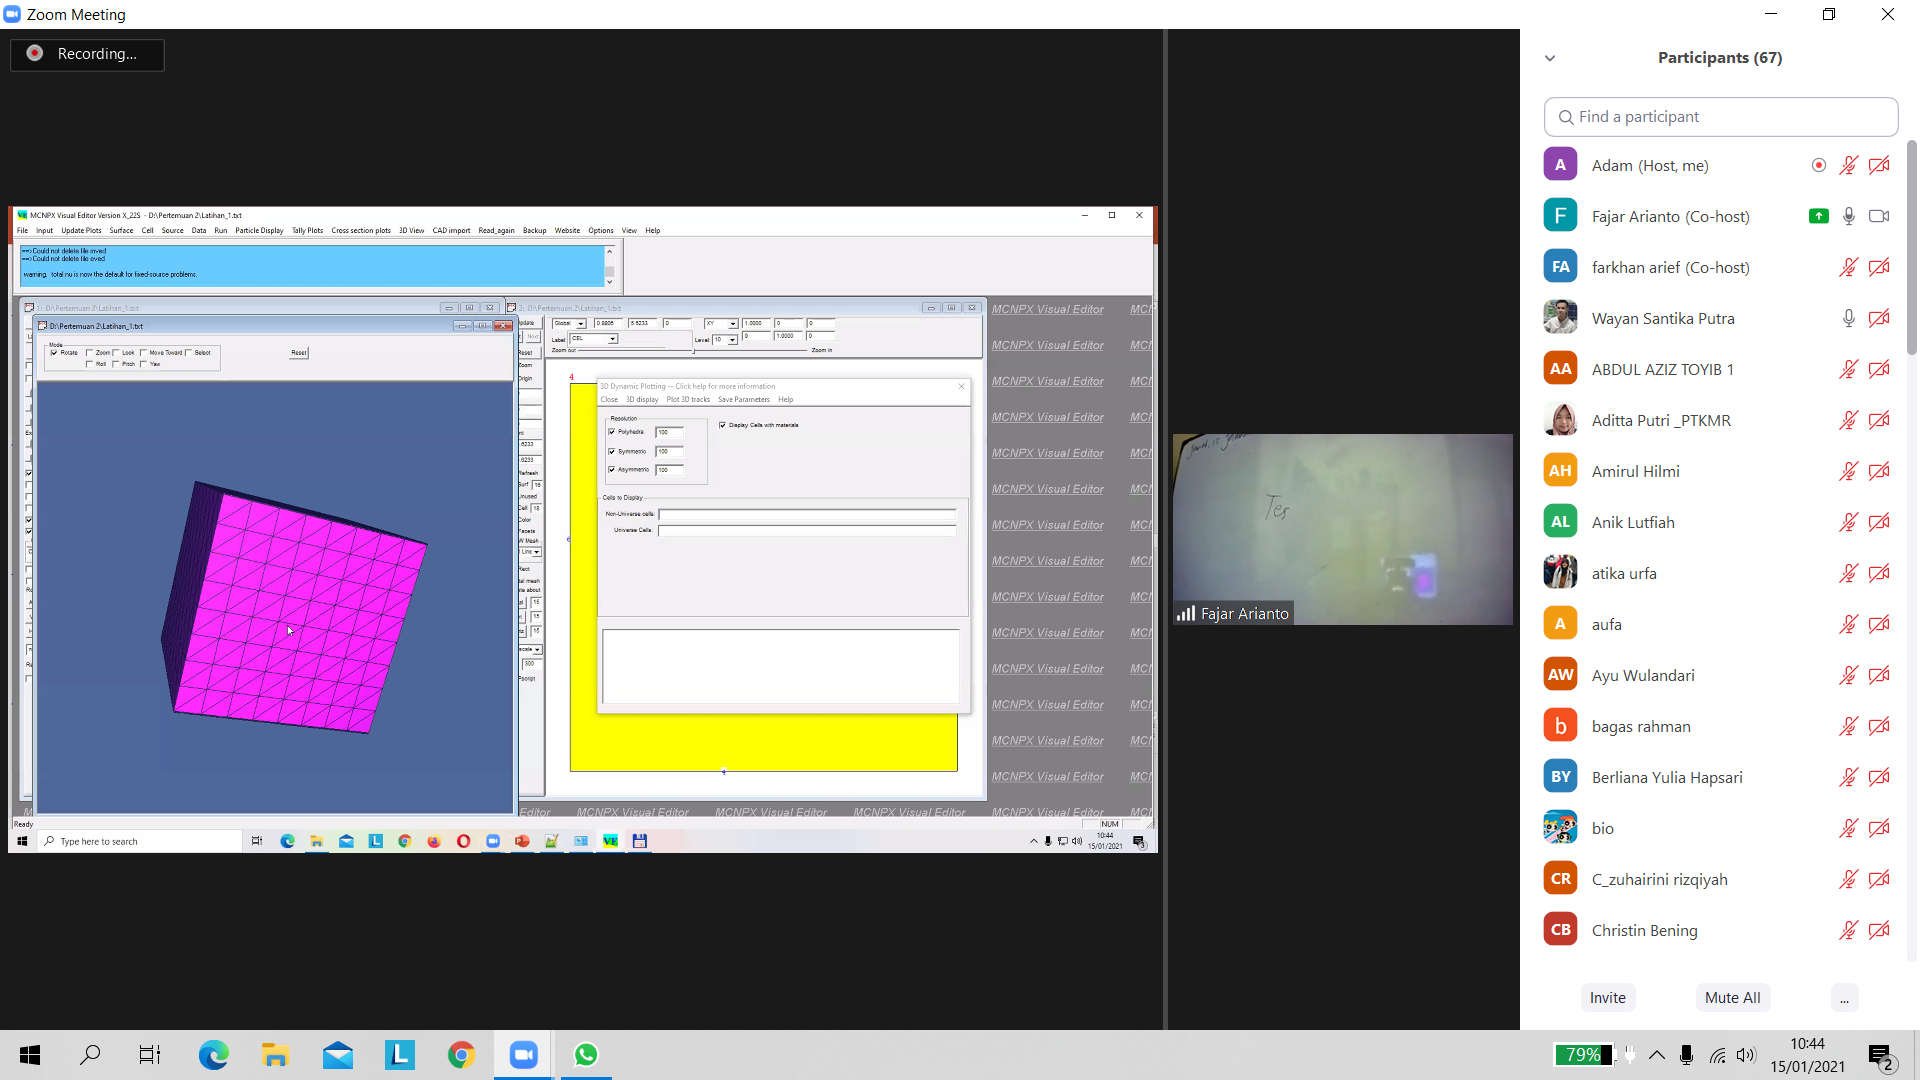Open the Windows notification center
This screenshot has height=1080, width=1920.
1881,1055
